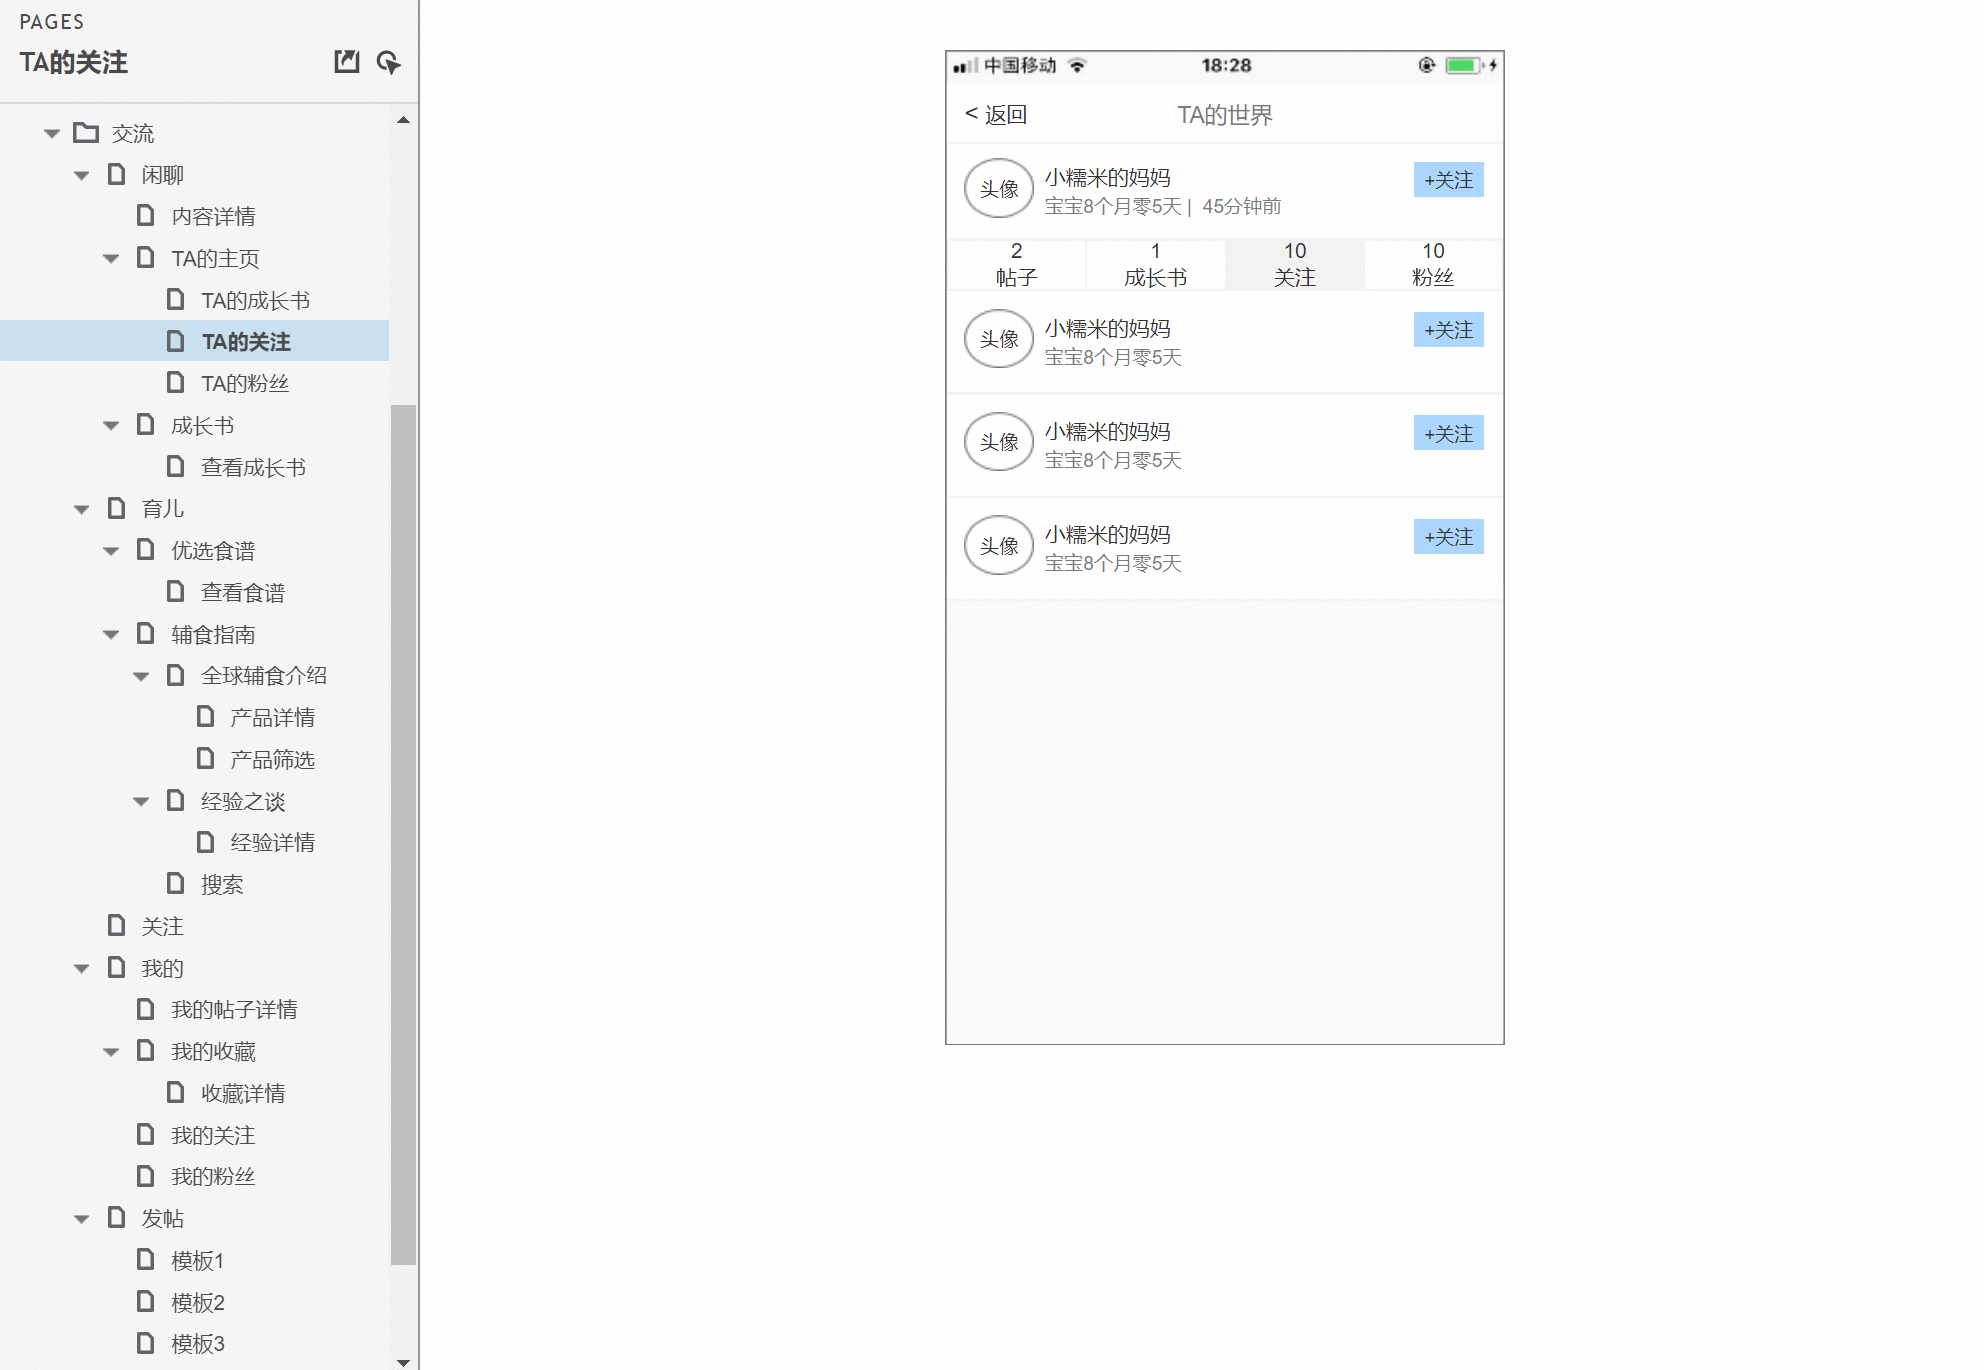Open the 产品筛选 page
1984x1370 pixels.
click(x=272, y=759)
